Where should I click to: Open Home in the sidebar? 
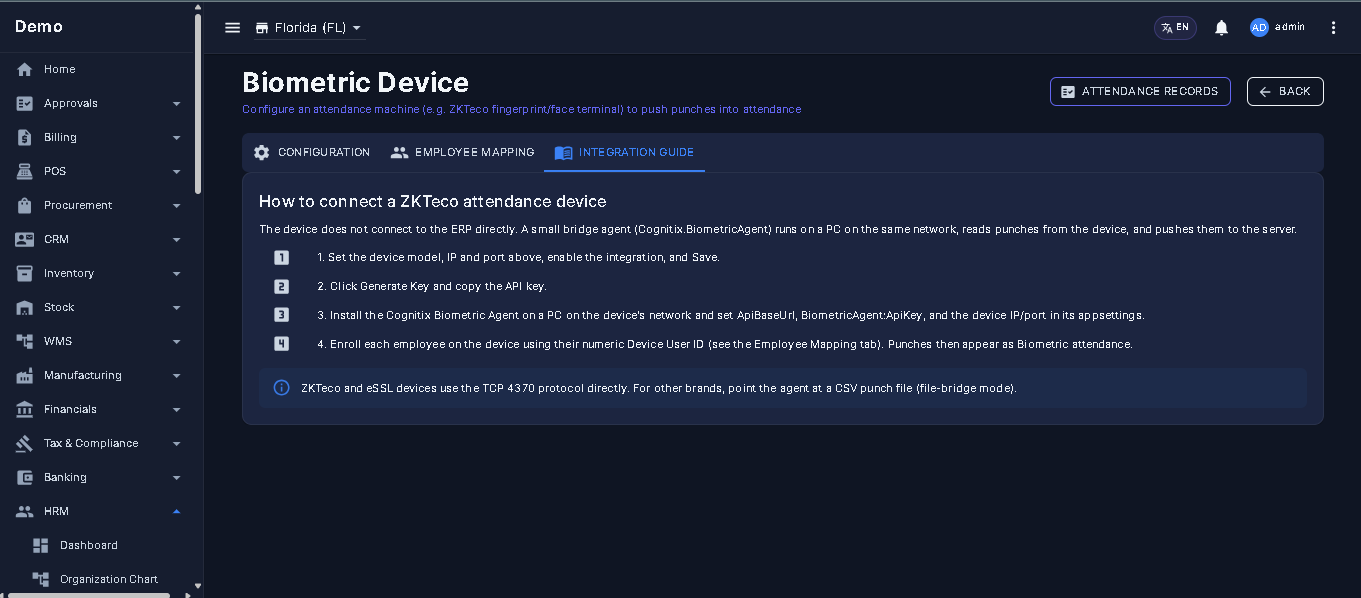coord(98,69)
